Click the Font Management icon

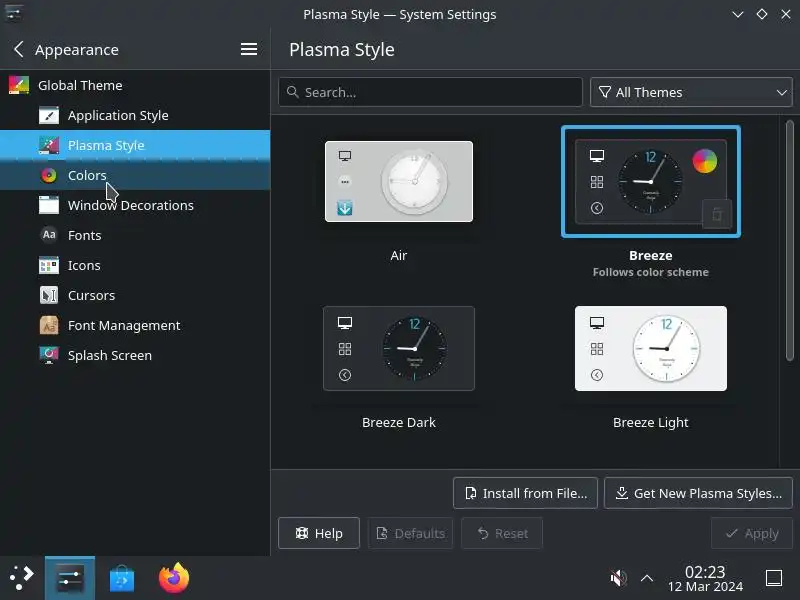pos(49,326)
